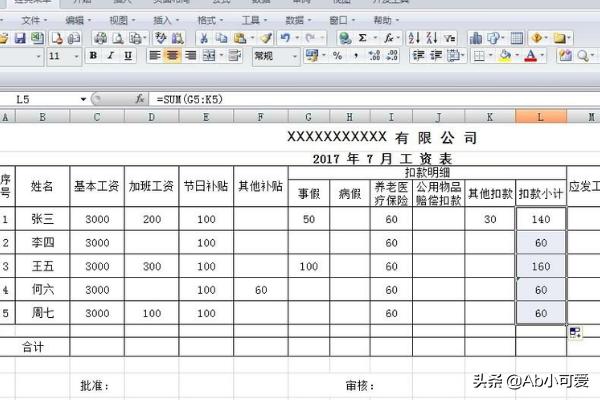Click the hyperlink globe icon

[x=345, y=38]
